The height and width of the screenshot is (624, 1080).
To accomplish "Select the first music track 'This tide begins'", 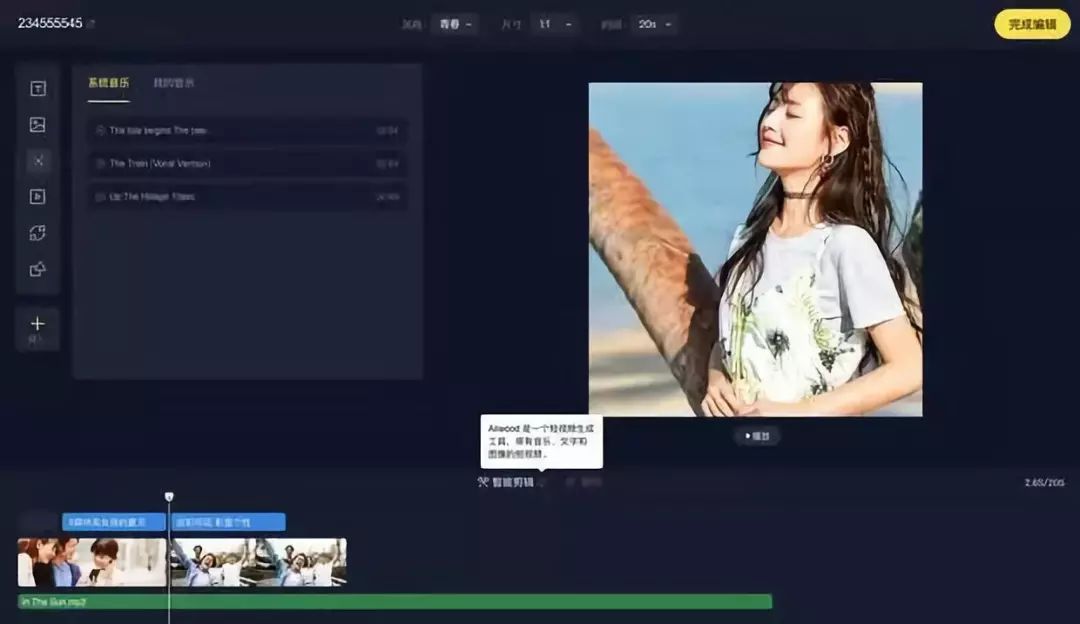I will coord(248,130).
